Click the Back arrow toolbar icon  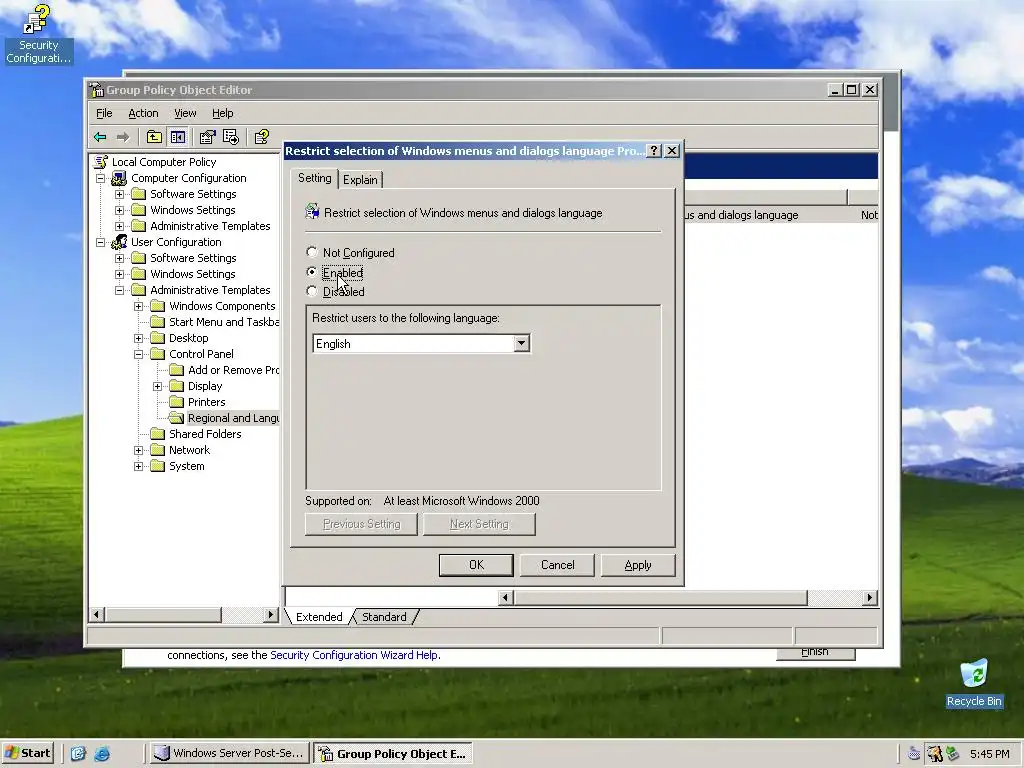100,136
